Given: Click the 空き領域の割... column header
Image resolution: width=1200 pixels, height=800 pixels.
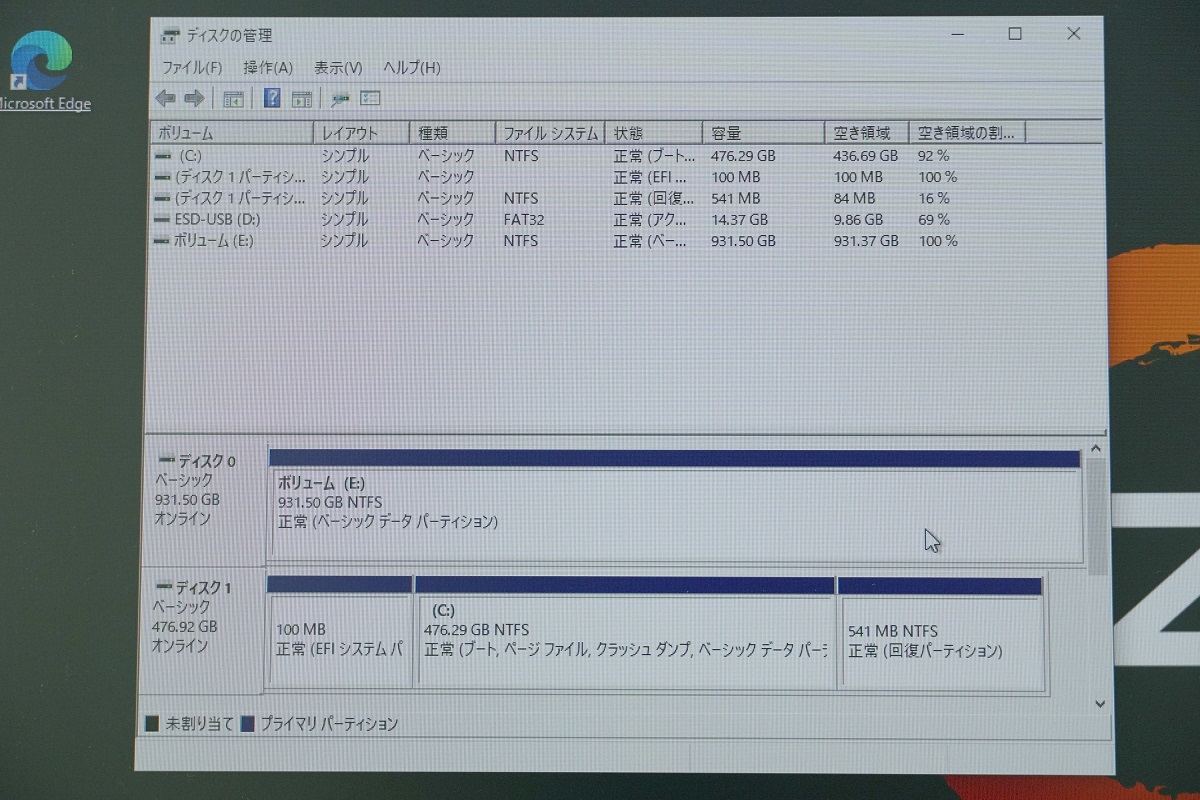Looking at the screenshot, I should (968, 133).
